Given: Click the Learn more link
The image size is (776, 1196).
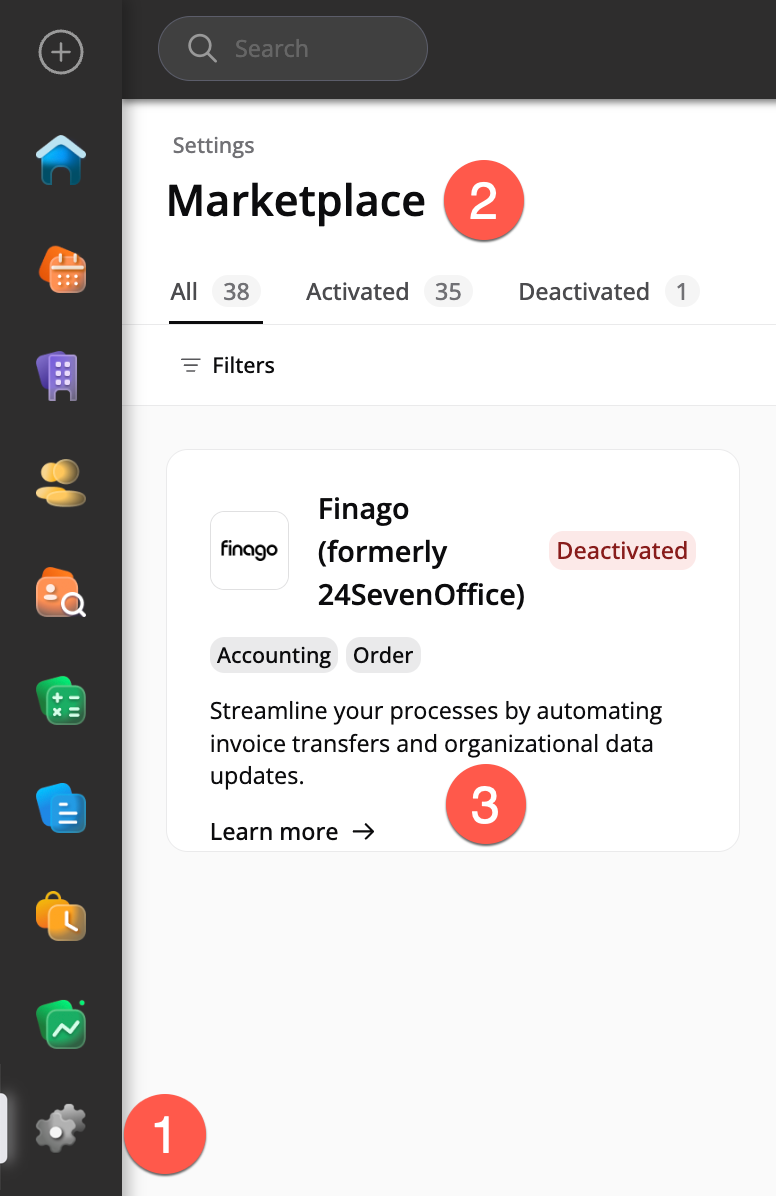Looking at the screenshot, I should pos(292,831).
